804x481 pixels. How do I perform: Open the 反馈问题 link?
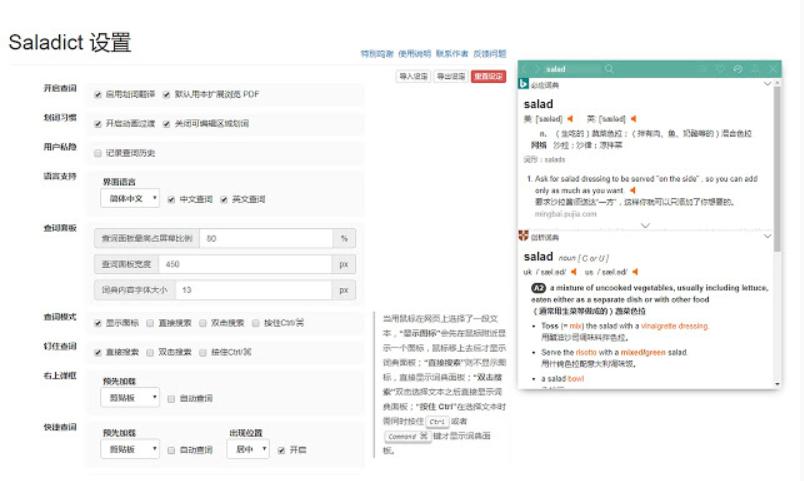(489, 54)
